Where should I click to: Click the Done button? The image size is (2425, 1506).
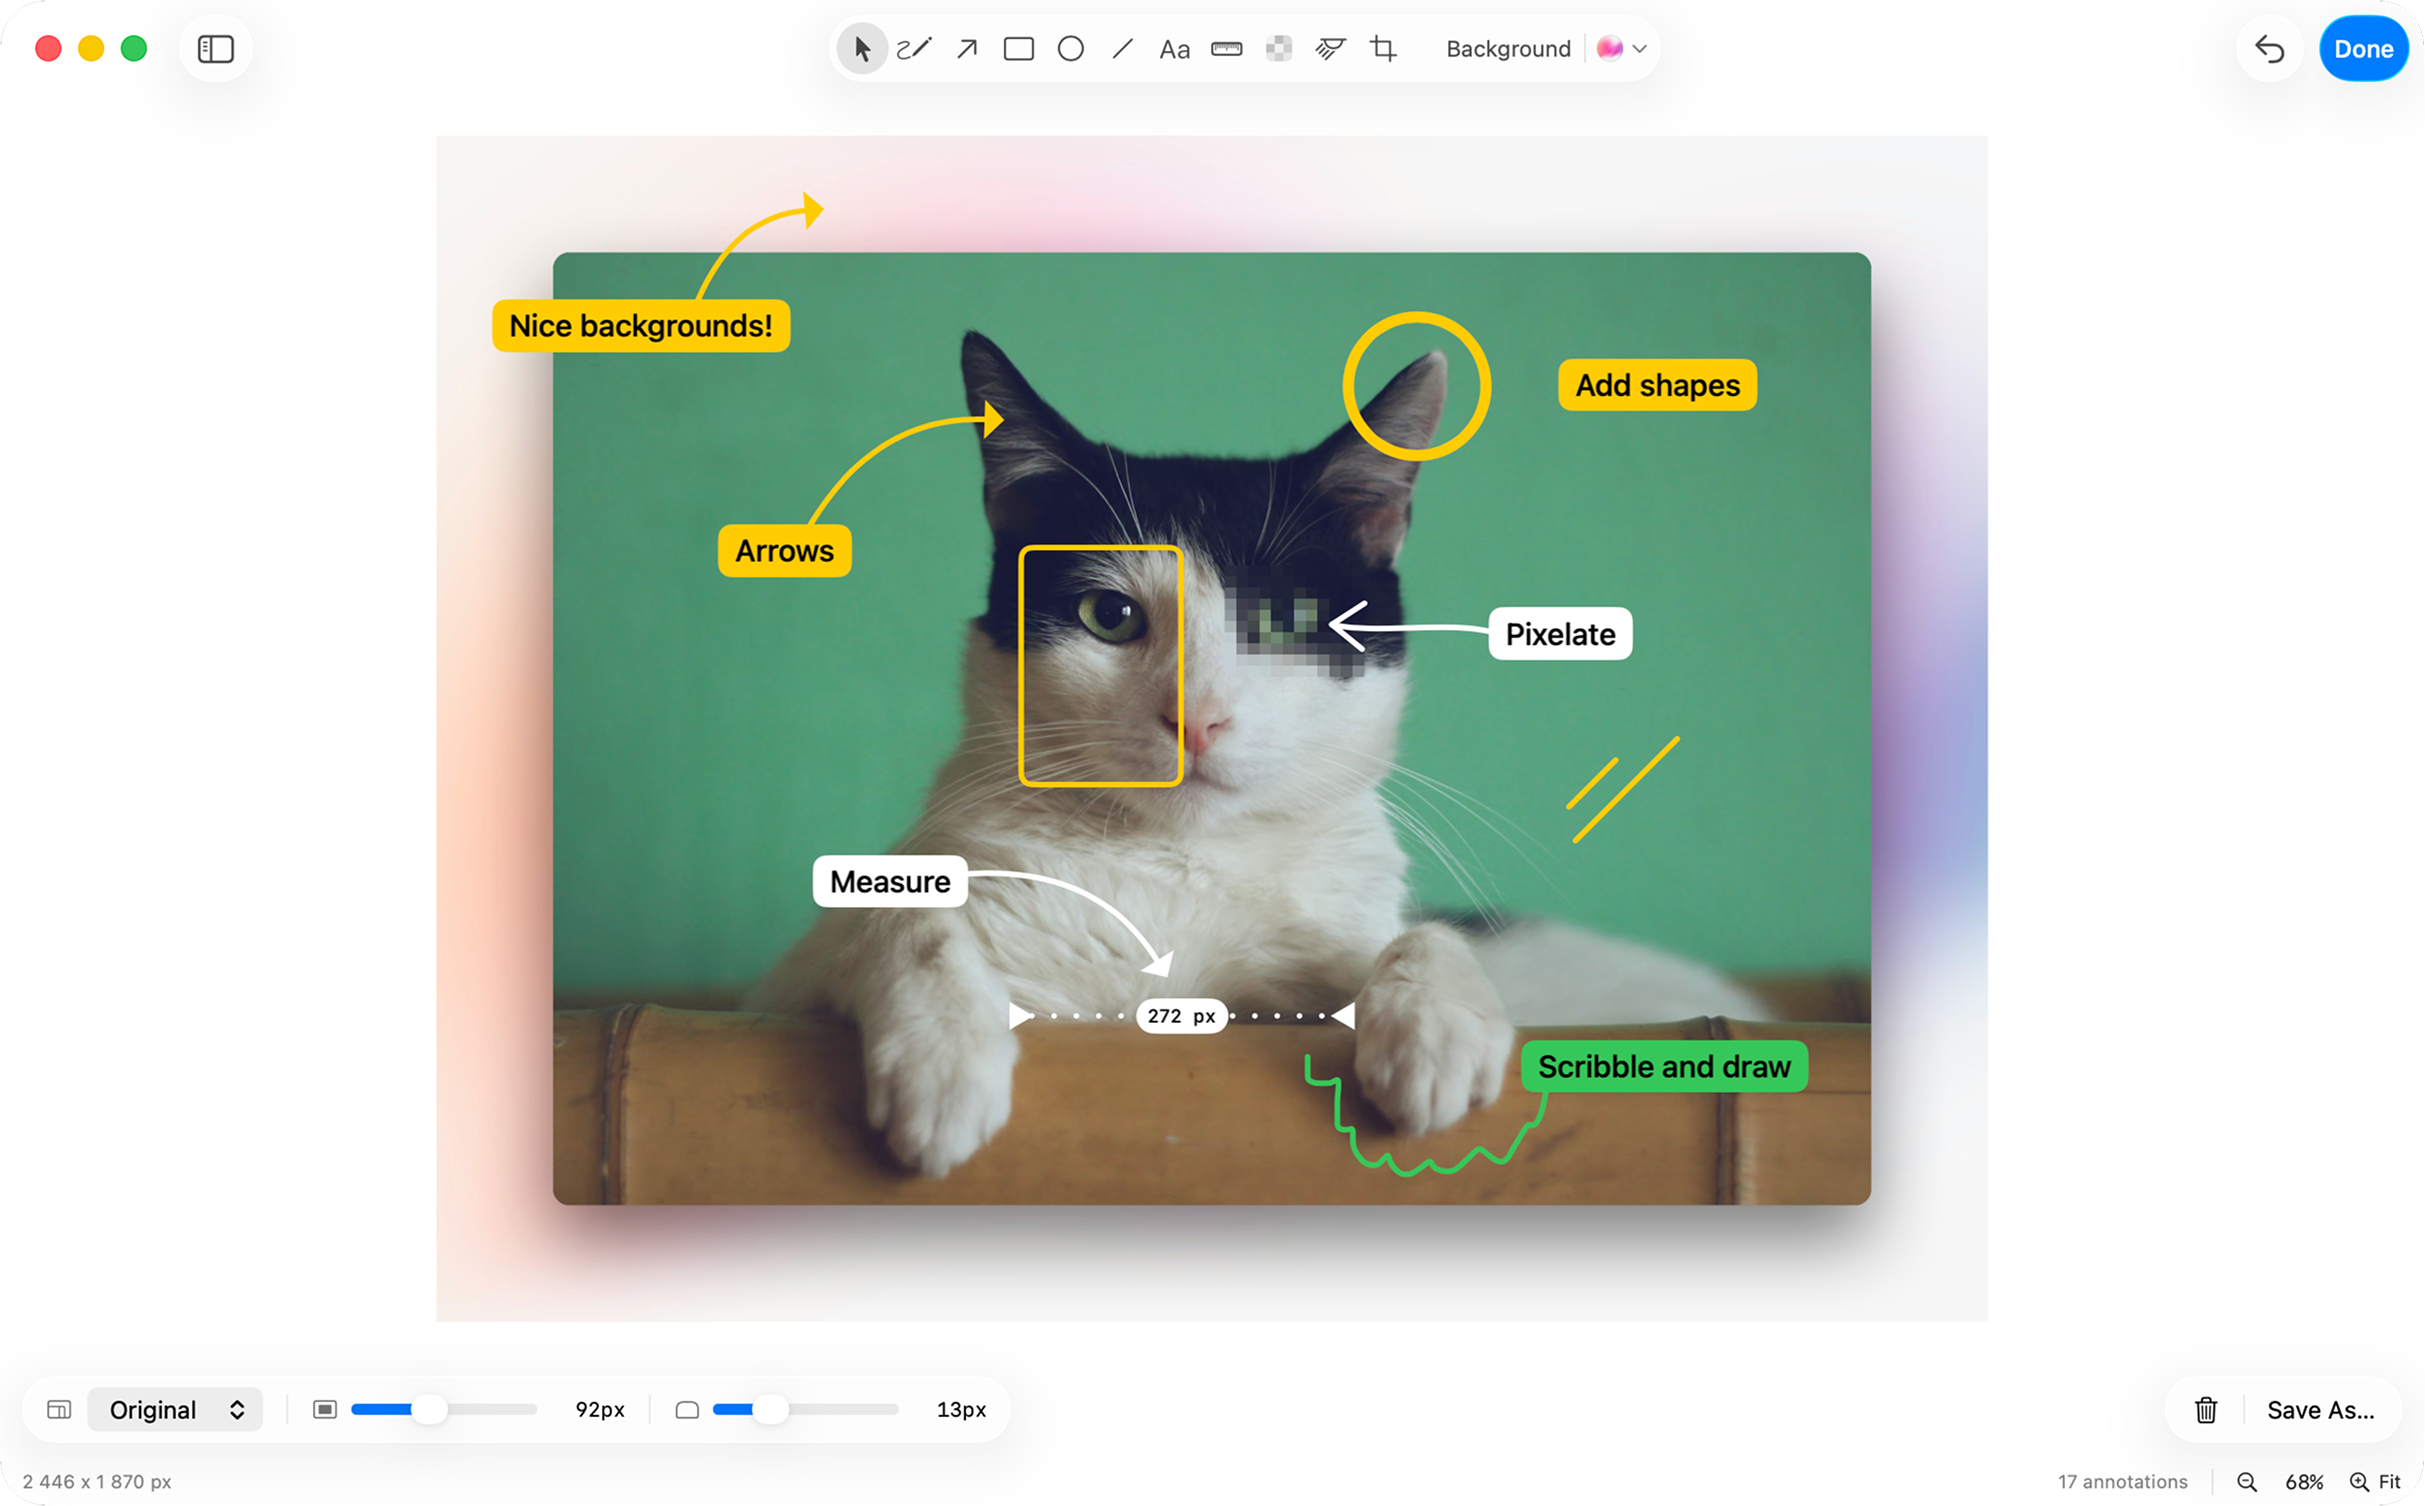[x=2362, y=49]
